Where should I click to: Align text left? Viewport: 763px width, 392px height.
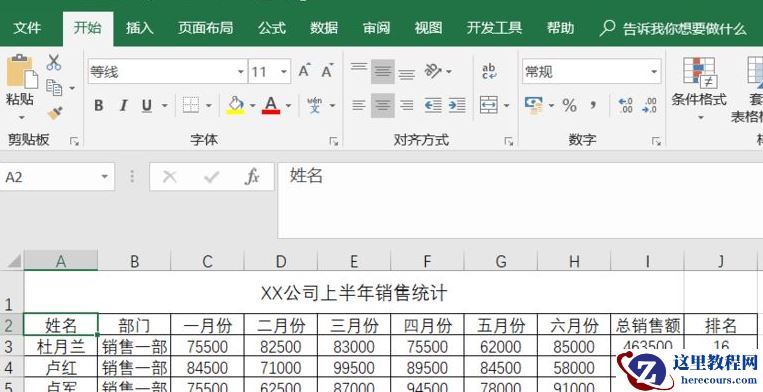pos(359,105)
